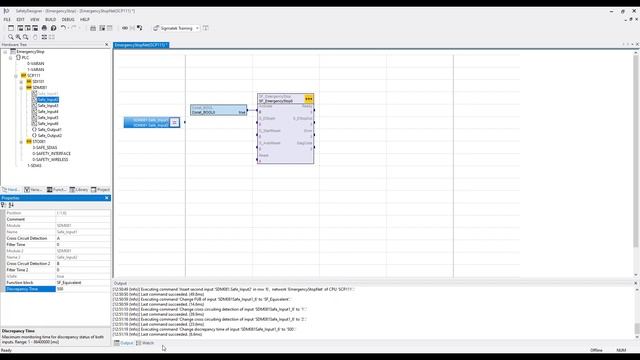Collapse the PLC tree node
This screenshot has width=640, height=360.
11,58
